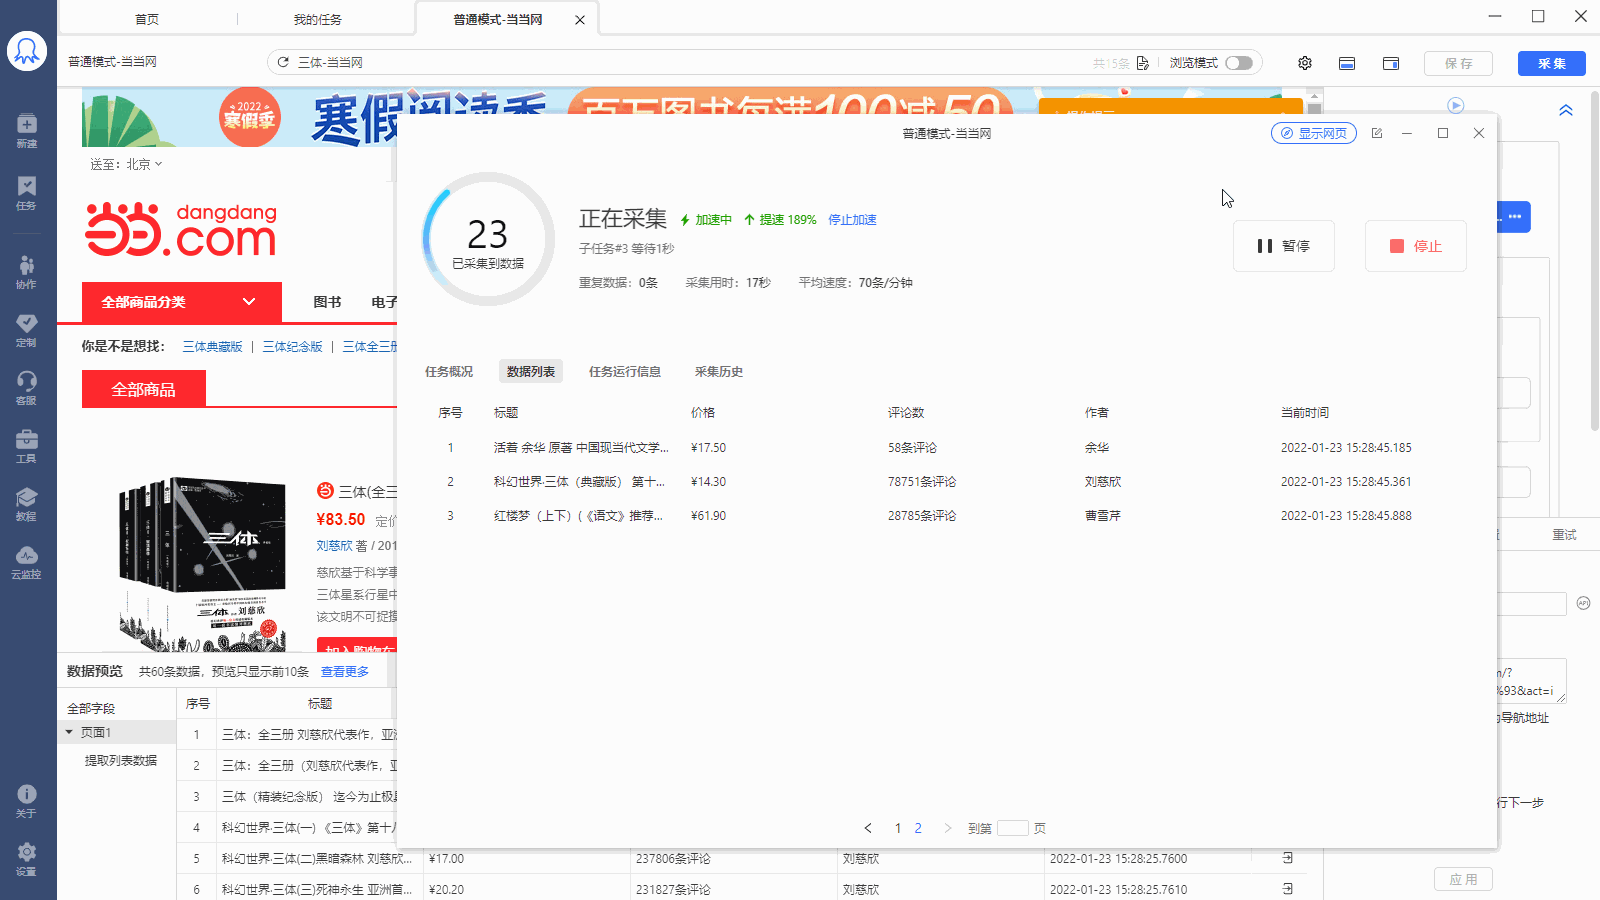Click the refresh icon in address bar
The width and height of the screenshot is (1600, 900).
click(x=283, y=62)
